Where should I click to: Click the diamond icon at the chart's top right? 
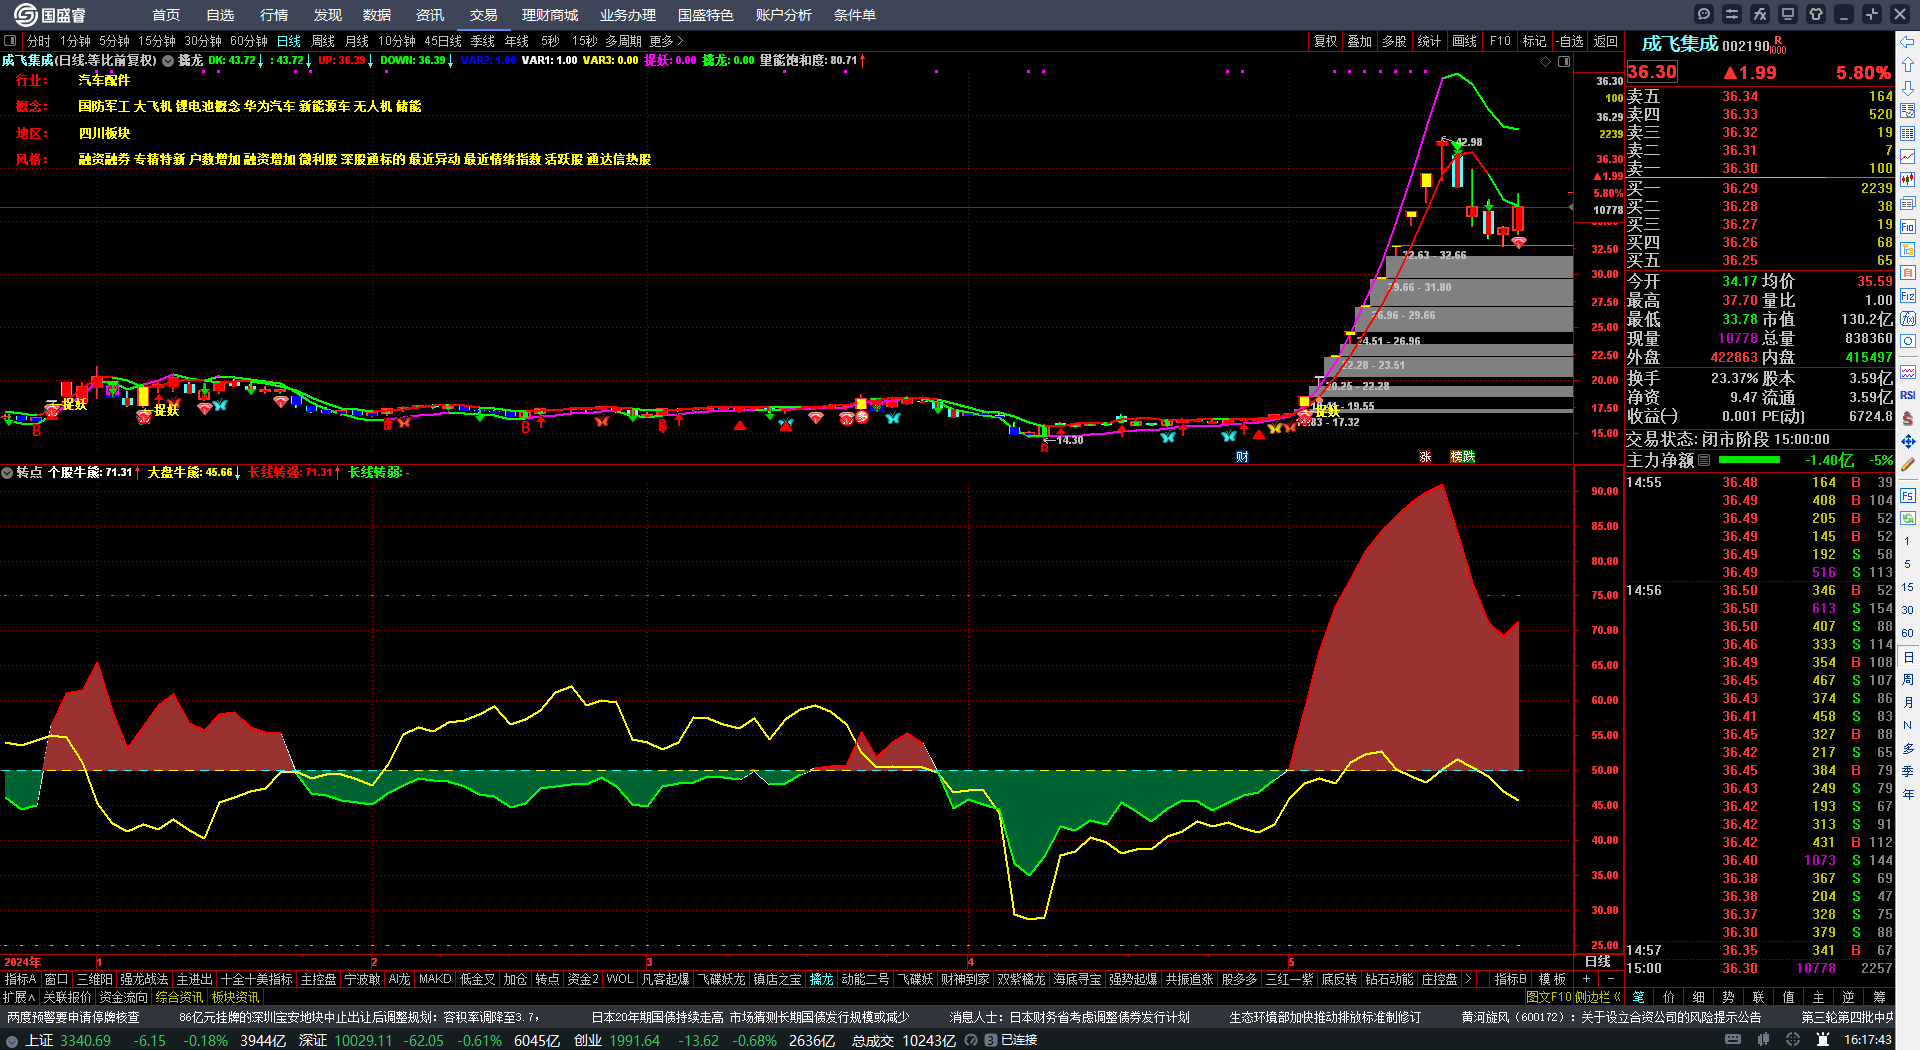pyautogui.click(x=1546, y=61)
